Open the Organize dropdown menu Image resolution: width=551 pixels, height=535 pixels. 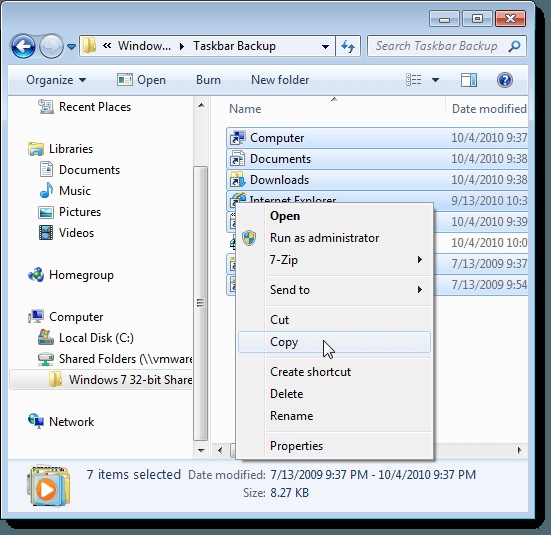click(56, 80)
